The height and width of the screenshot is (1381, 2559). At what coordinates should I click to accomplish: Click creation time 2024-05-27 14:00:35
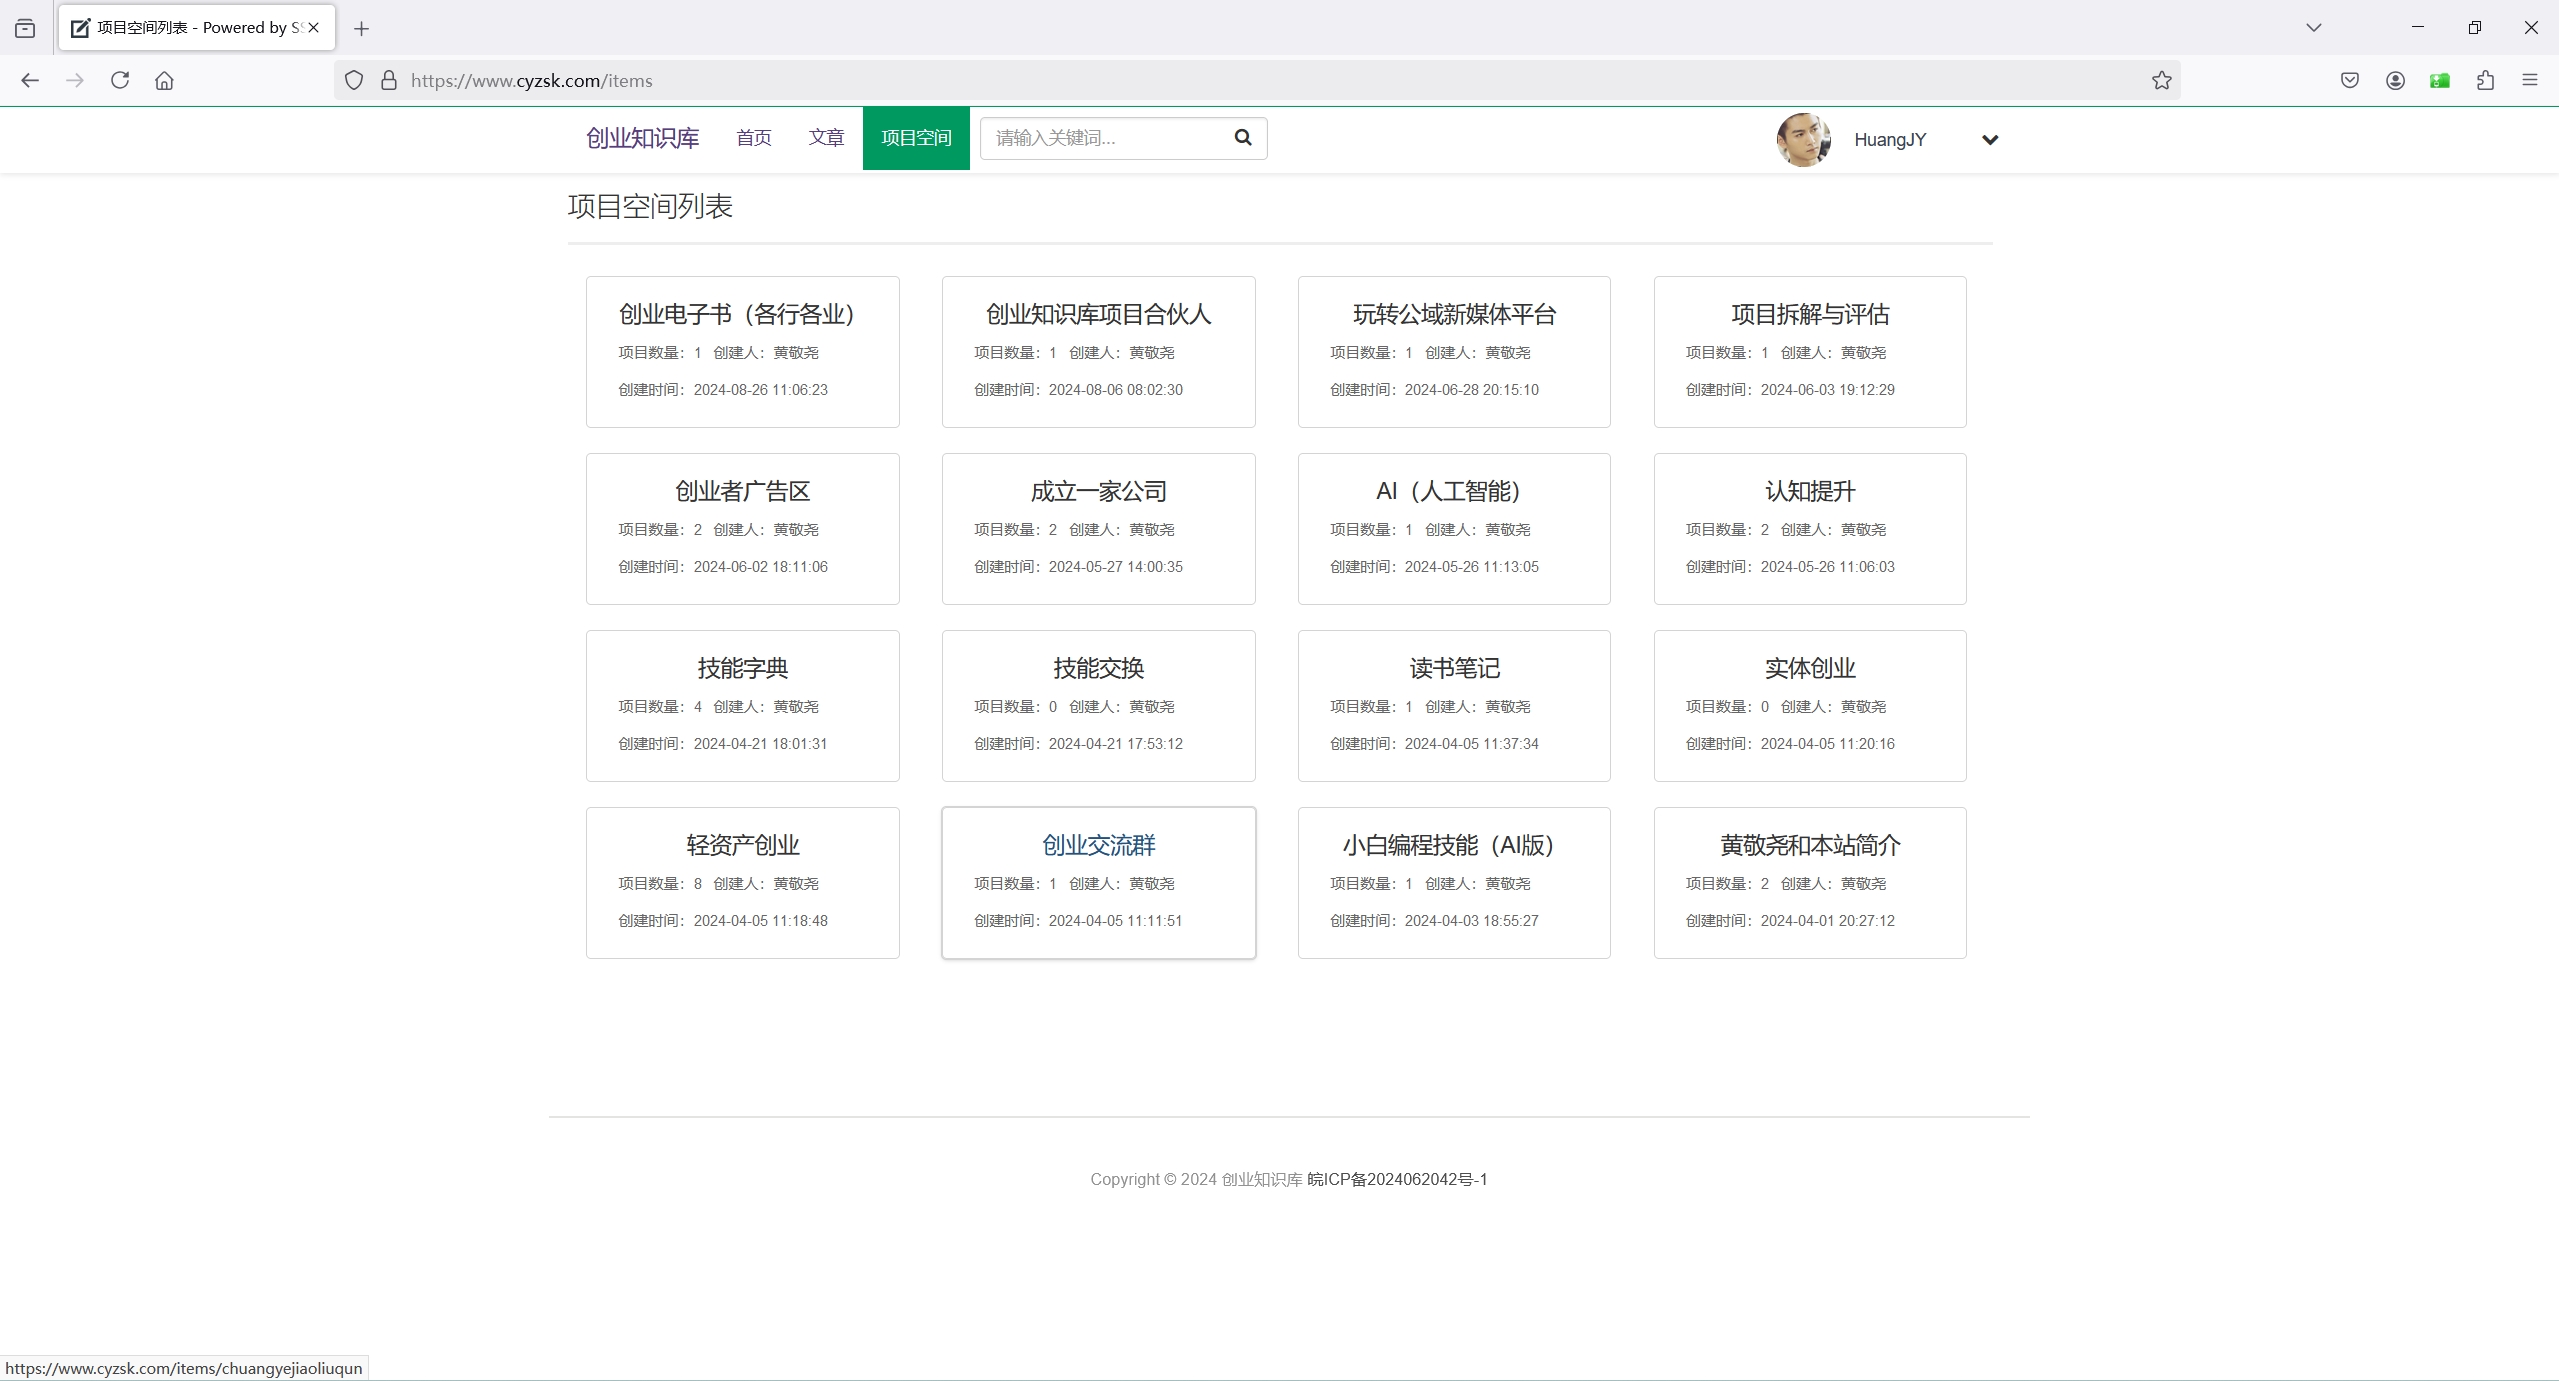(x=1115, y=567)
